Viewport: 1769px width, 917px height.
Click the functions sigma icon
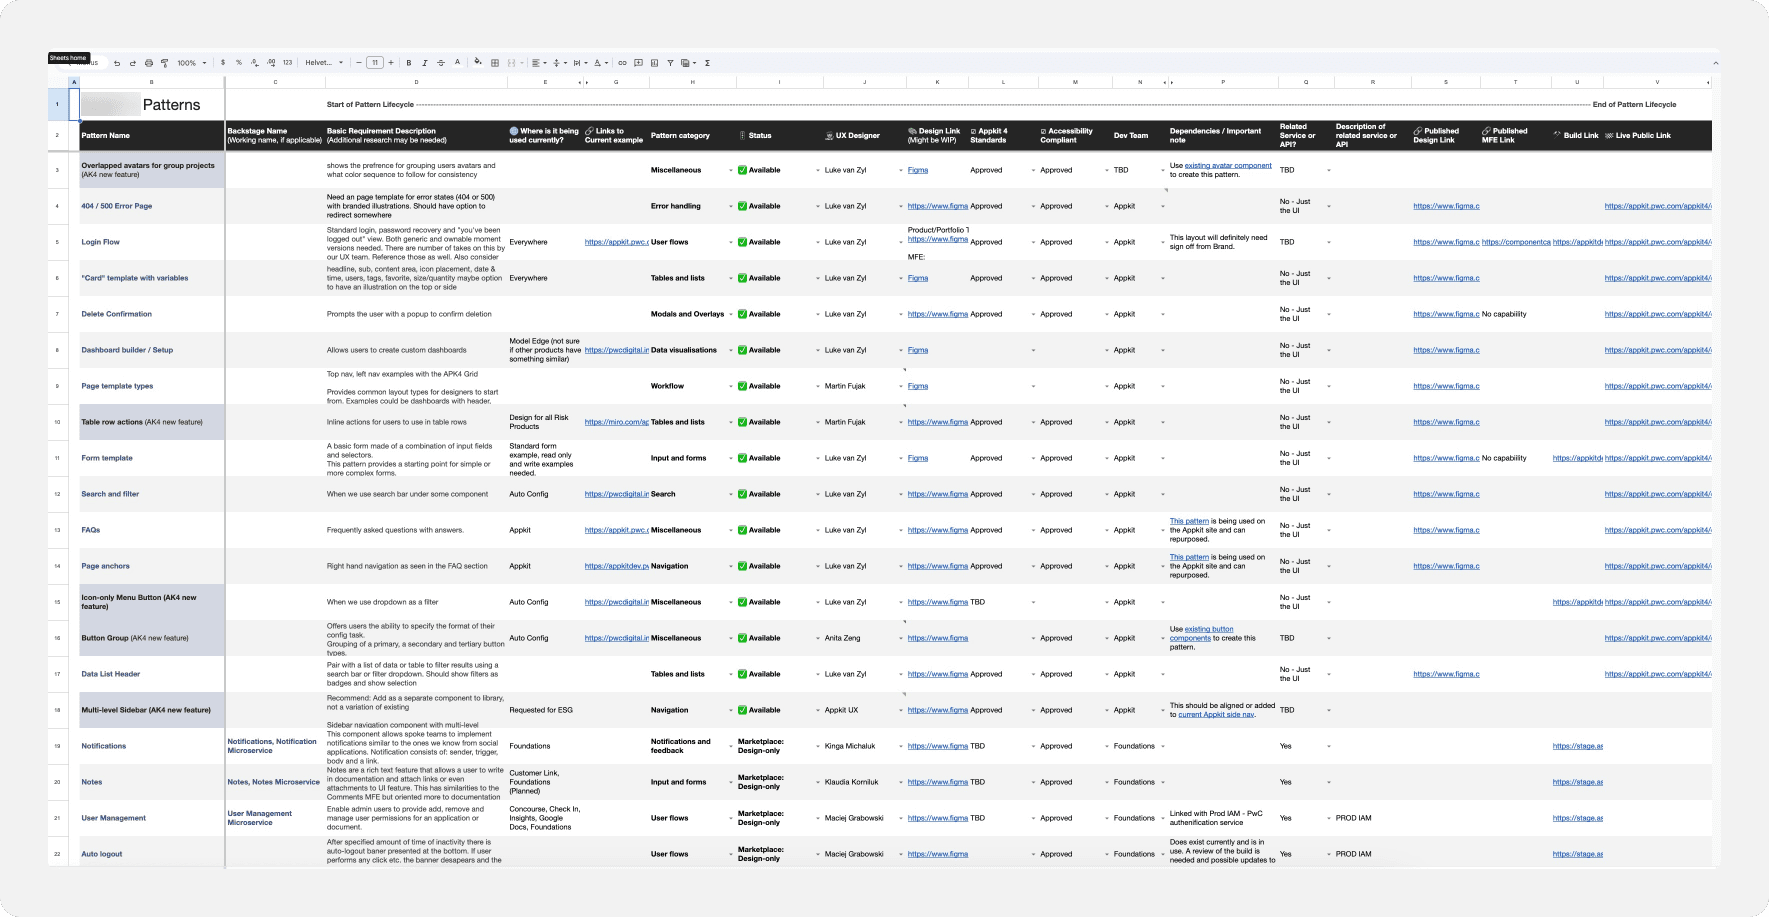coord(707,63)
